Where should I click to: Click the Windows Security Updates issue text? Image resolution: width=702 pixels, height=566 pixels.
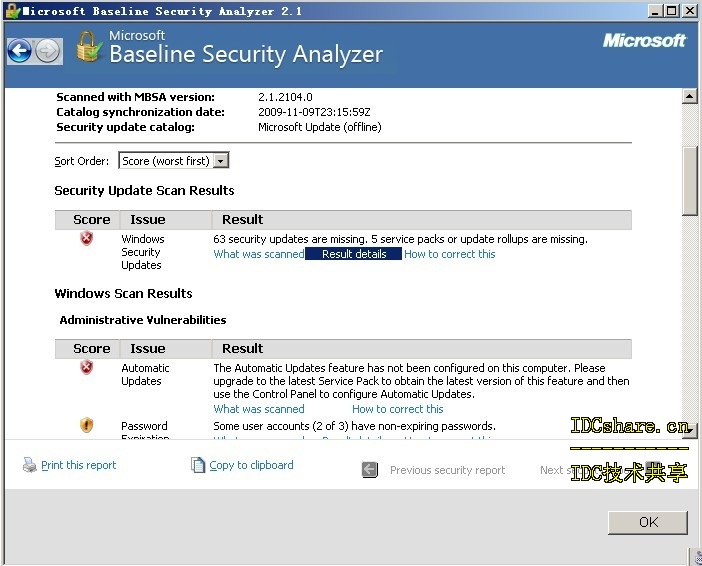143,252
